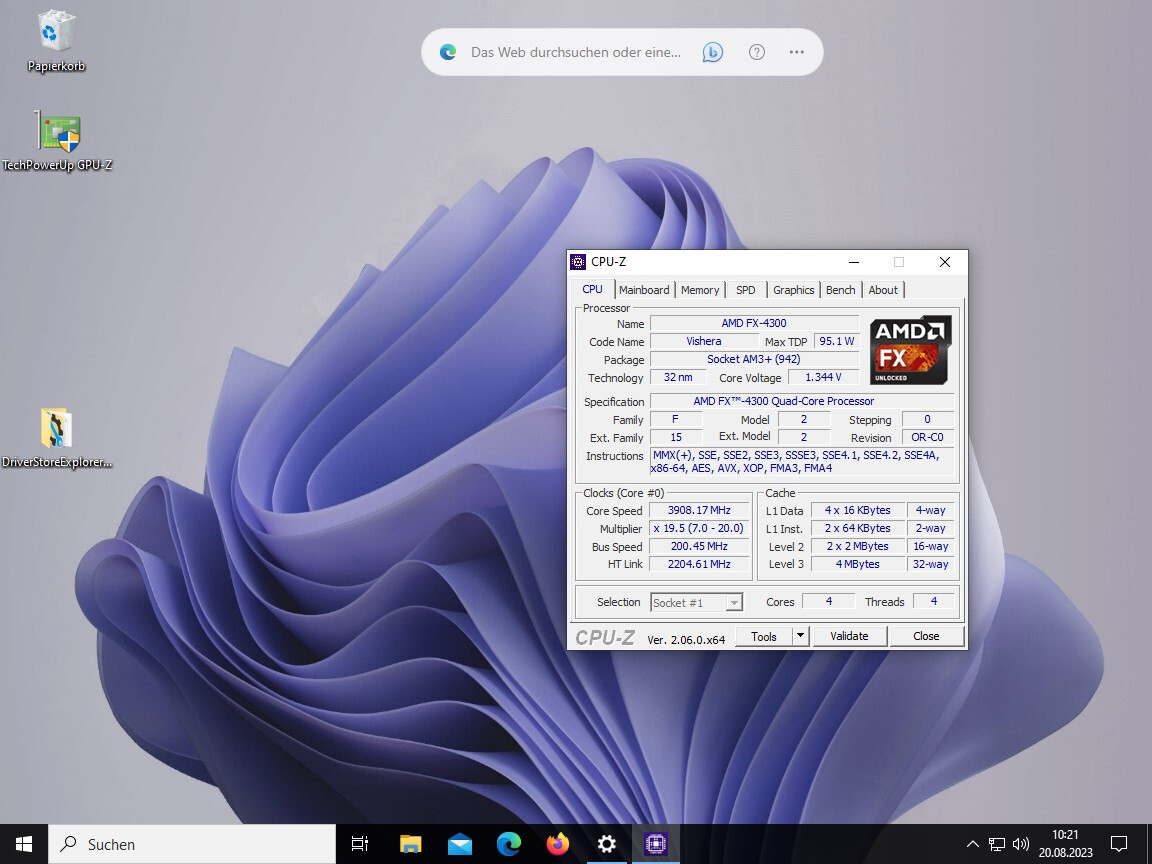
Task: Click the Level 3 value 4 MBytes
Action: click(857, 564)
